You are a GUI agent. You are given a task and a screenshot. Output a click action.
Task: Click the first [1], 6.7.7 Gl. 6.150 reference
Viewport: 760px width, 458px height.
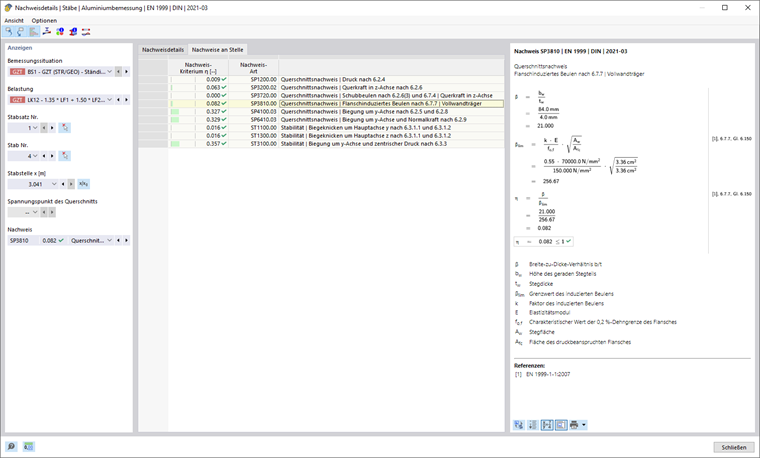pos(731,139)
